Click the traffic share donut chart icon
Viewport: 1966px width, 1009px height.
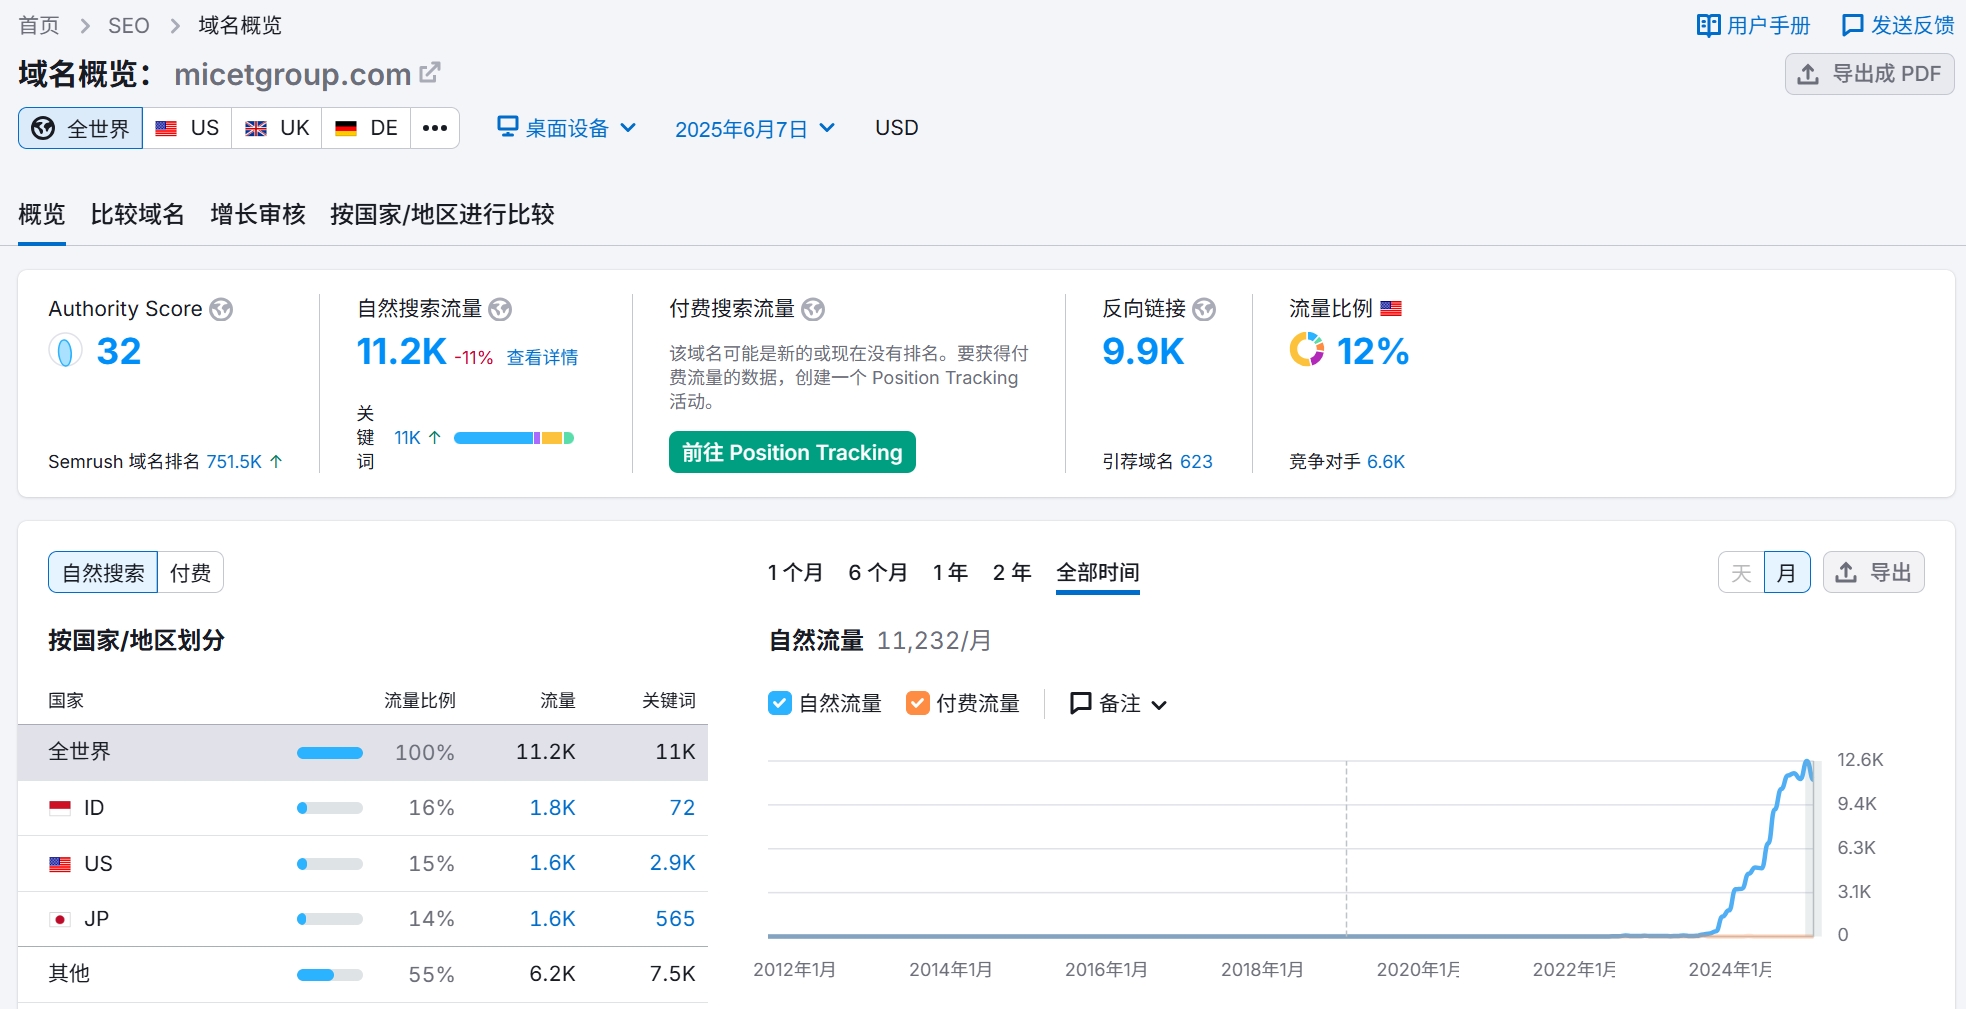[1306, 350]
